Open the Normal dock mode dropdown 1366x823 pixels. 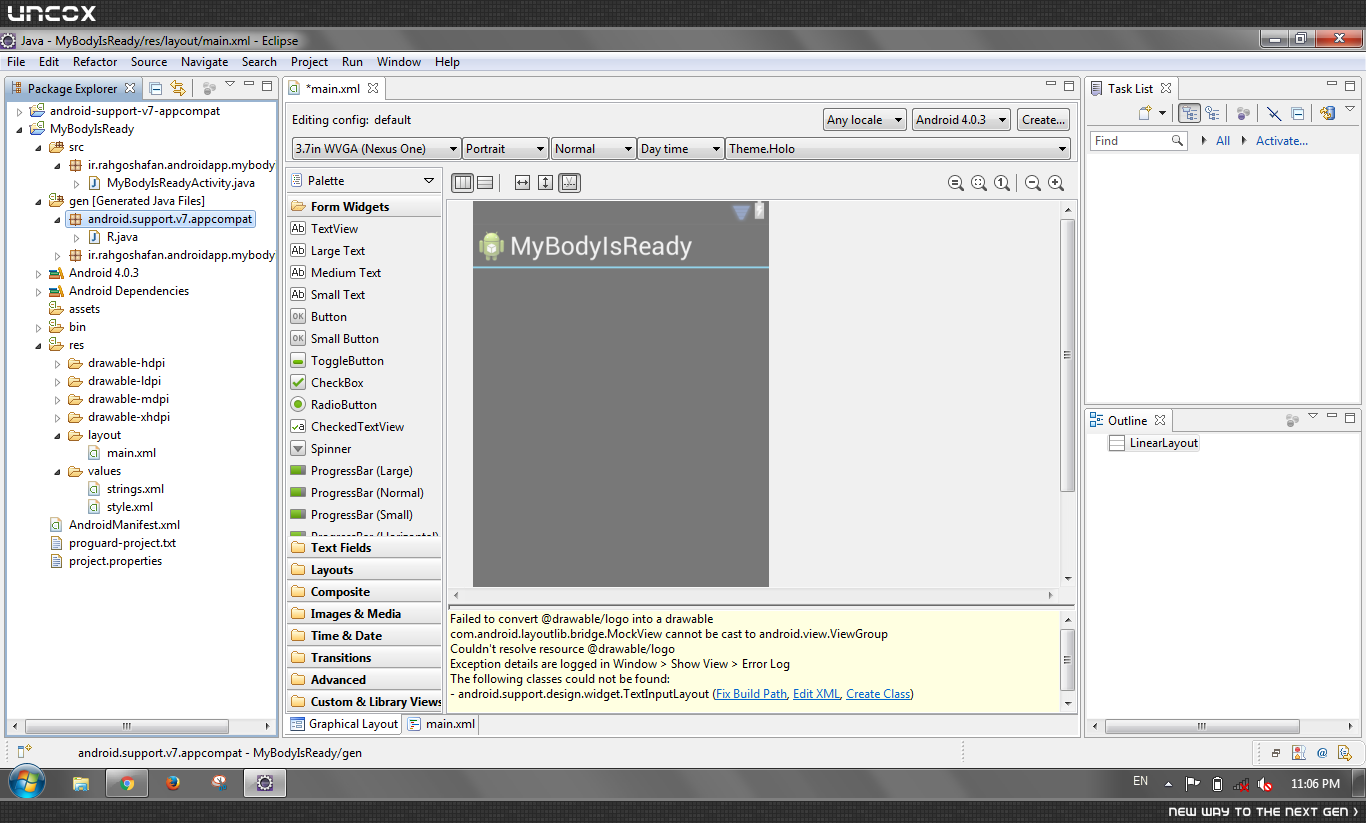point(594,149)
